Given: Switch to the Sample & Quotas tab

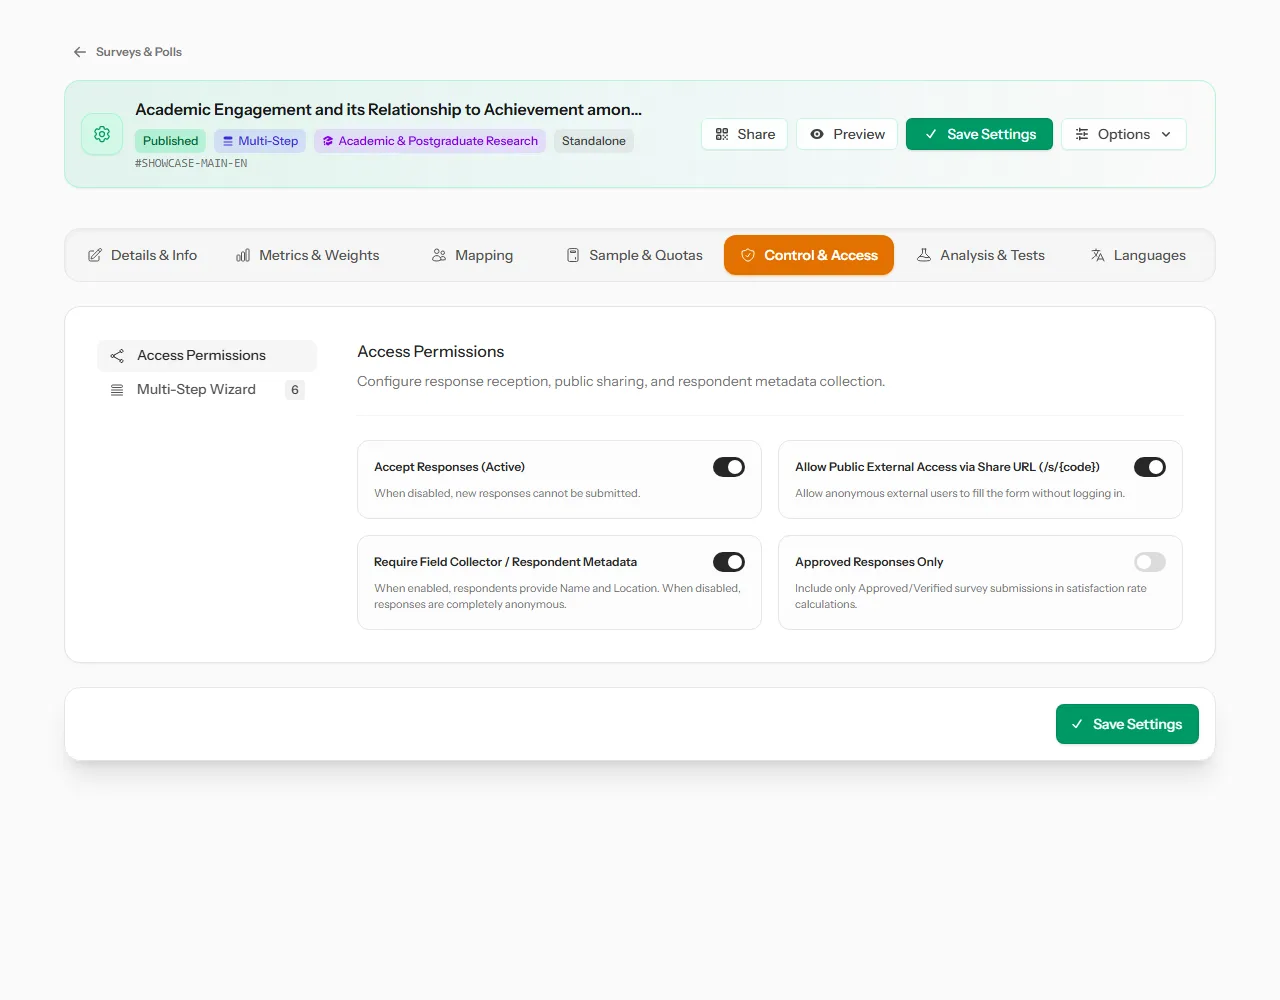Looking at the screenshot, I should (x=634, y=255).
